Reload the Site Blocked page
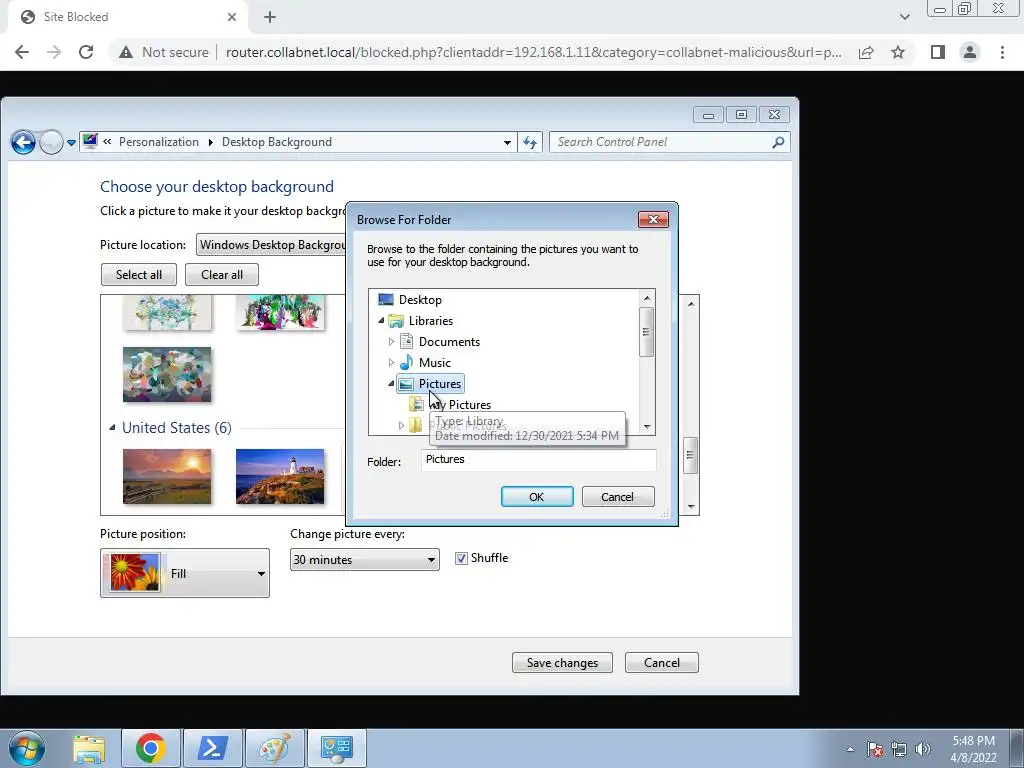This screenshot has height=768, width=1024. point(86,52)
